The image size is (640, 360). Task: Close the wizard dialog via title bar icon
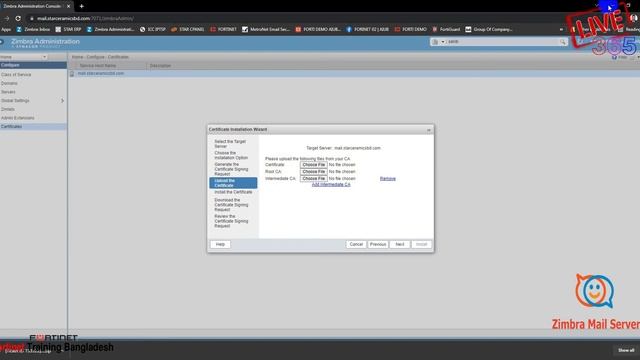click(x=429, y=130)
